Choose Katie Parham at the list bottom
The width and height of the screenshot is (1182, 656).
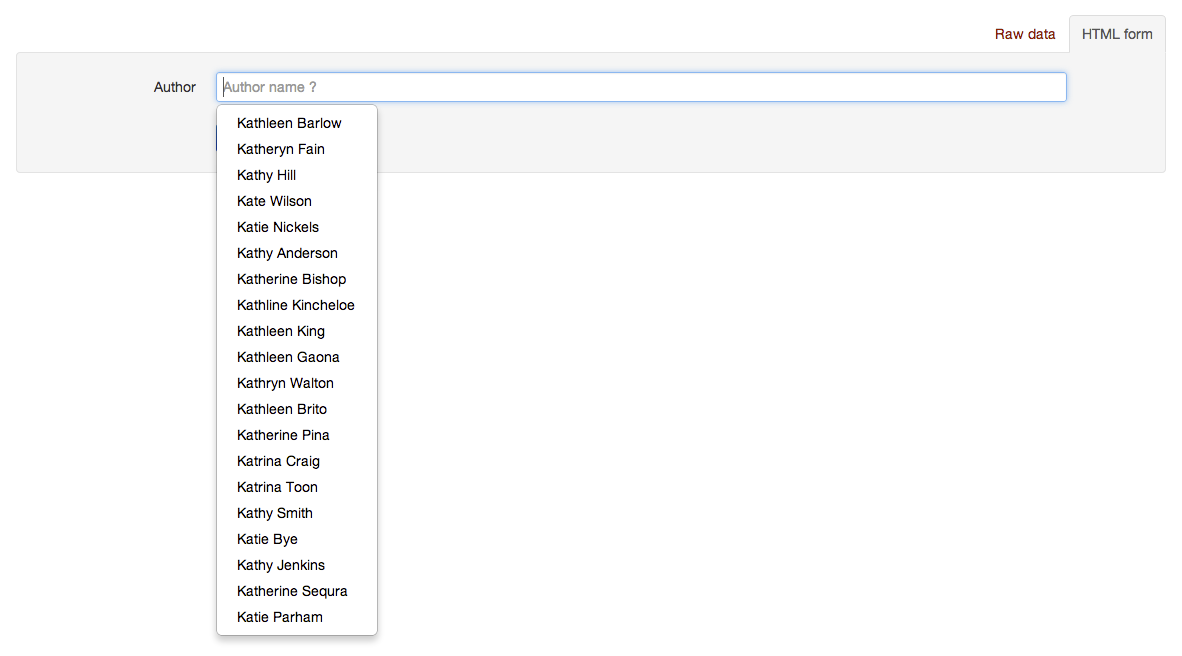point(280,617)
